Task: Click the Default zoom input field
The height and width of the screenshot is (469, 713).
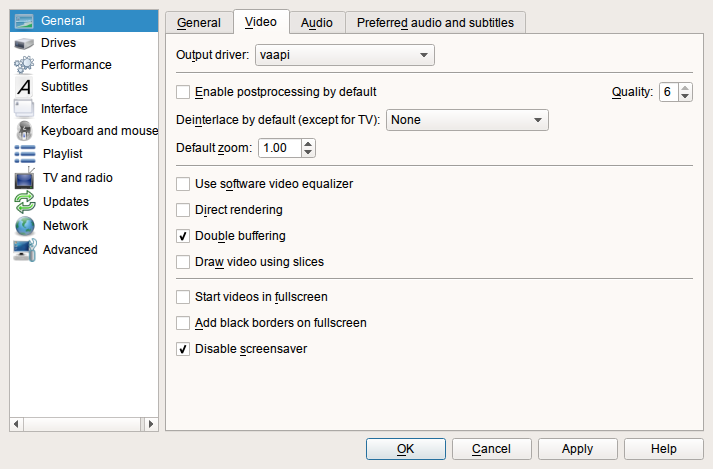Action: pos(280,148)
